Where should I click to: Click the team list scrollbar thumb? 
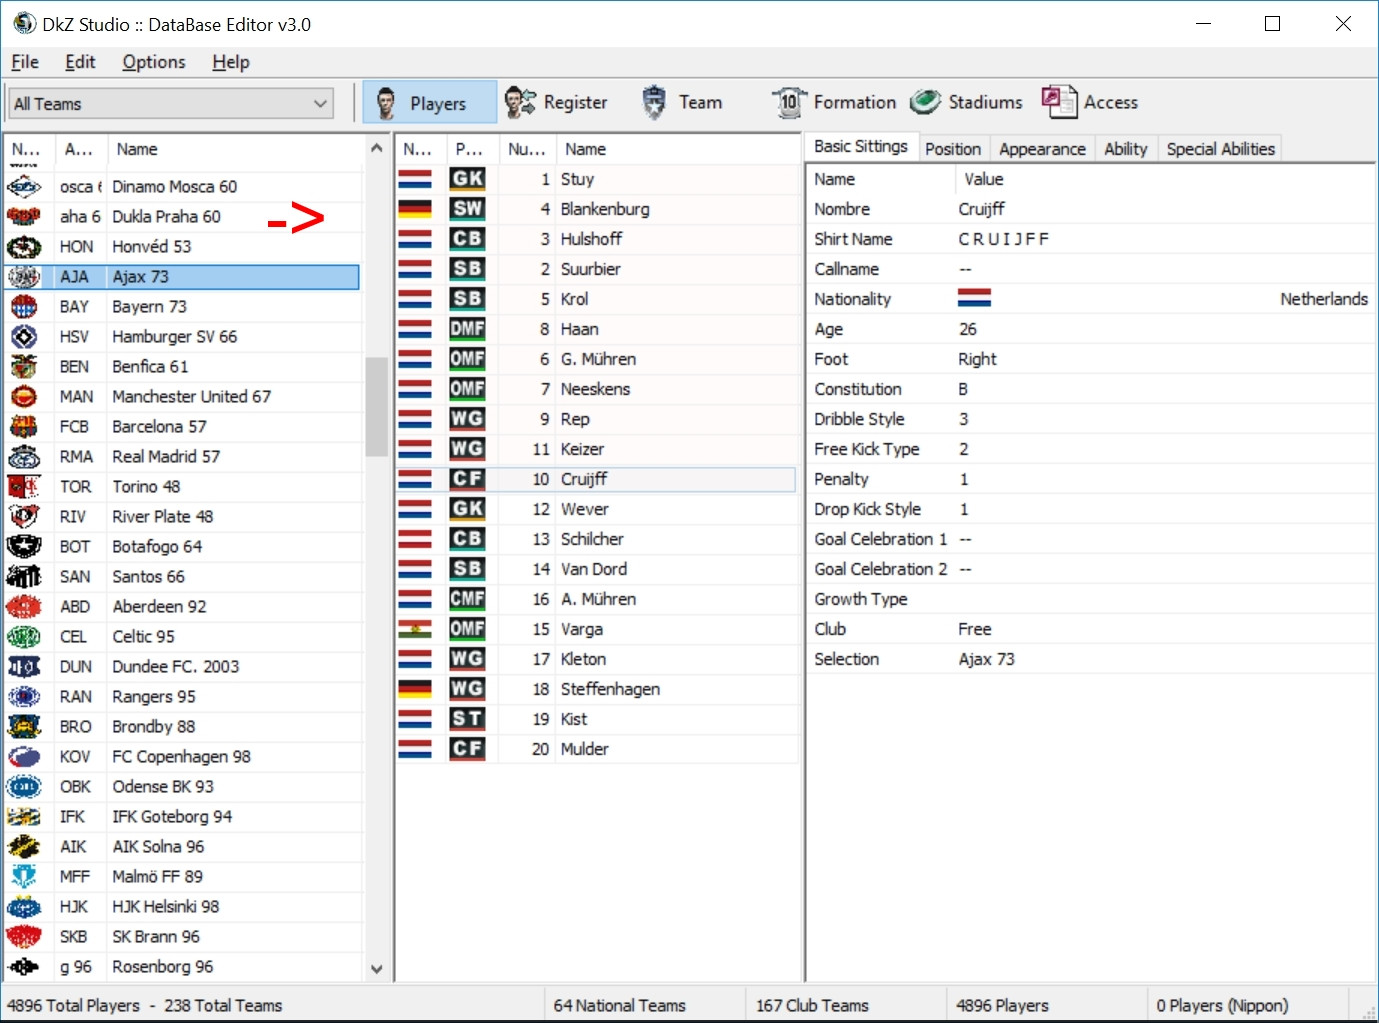(x=376, y=407)
